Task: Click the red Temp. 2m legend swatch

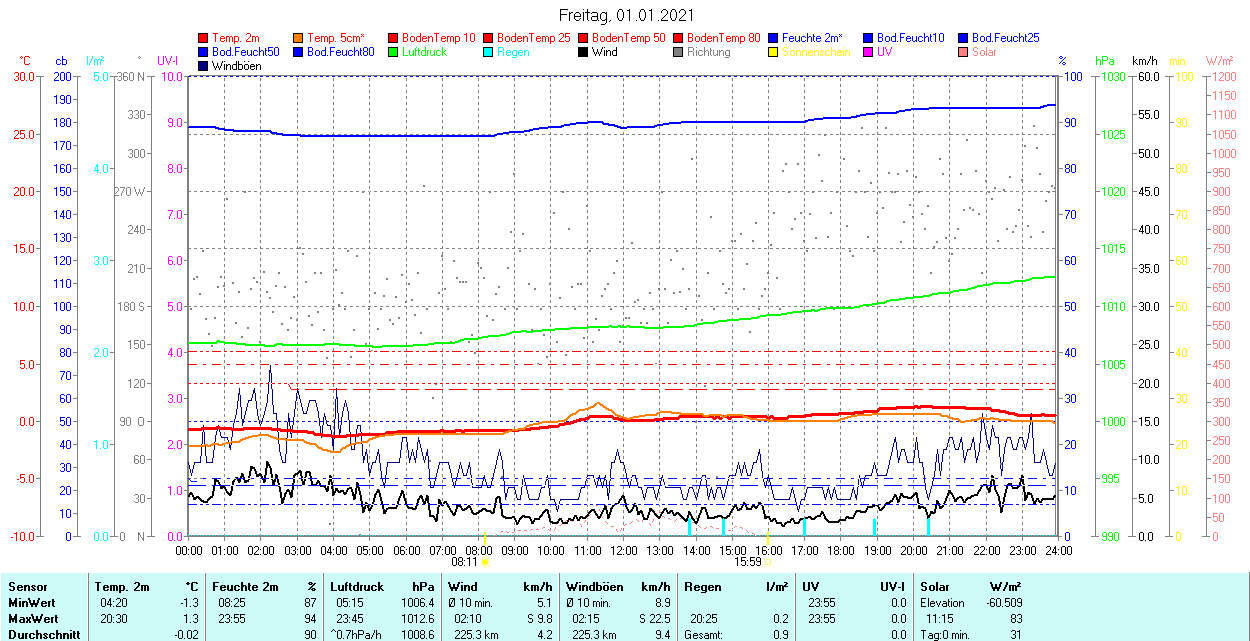Action: (204, 38)
